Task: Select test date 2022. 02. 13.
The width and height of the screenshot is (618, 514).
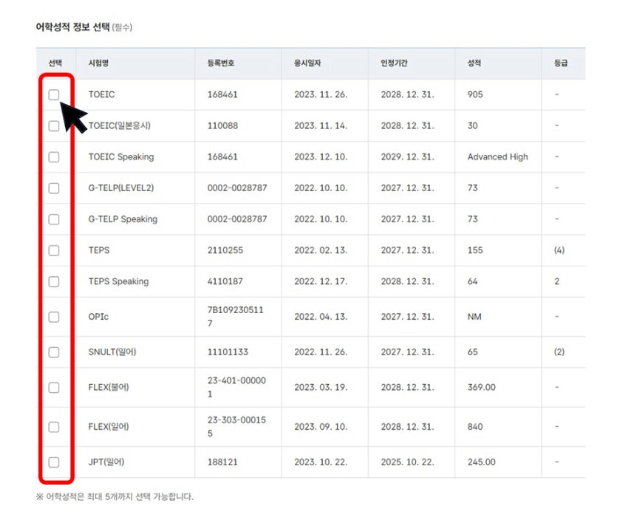Action: click(x=321, y=250)
